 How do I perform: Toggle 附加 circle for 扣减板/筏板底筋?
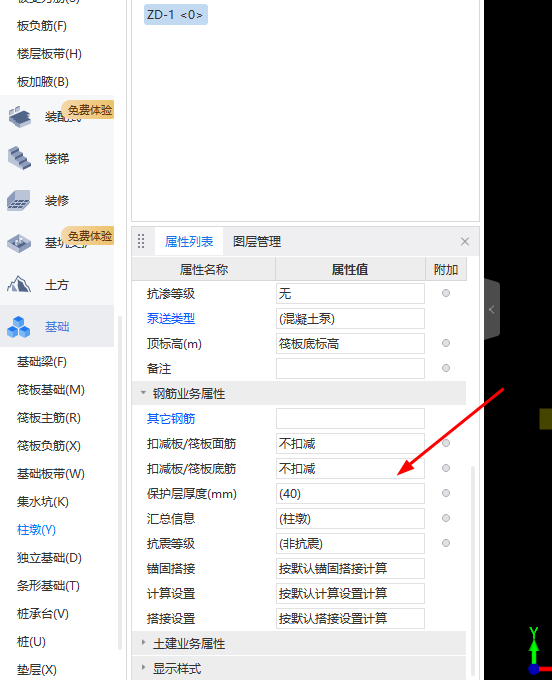446,468
